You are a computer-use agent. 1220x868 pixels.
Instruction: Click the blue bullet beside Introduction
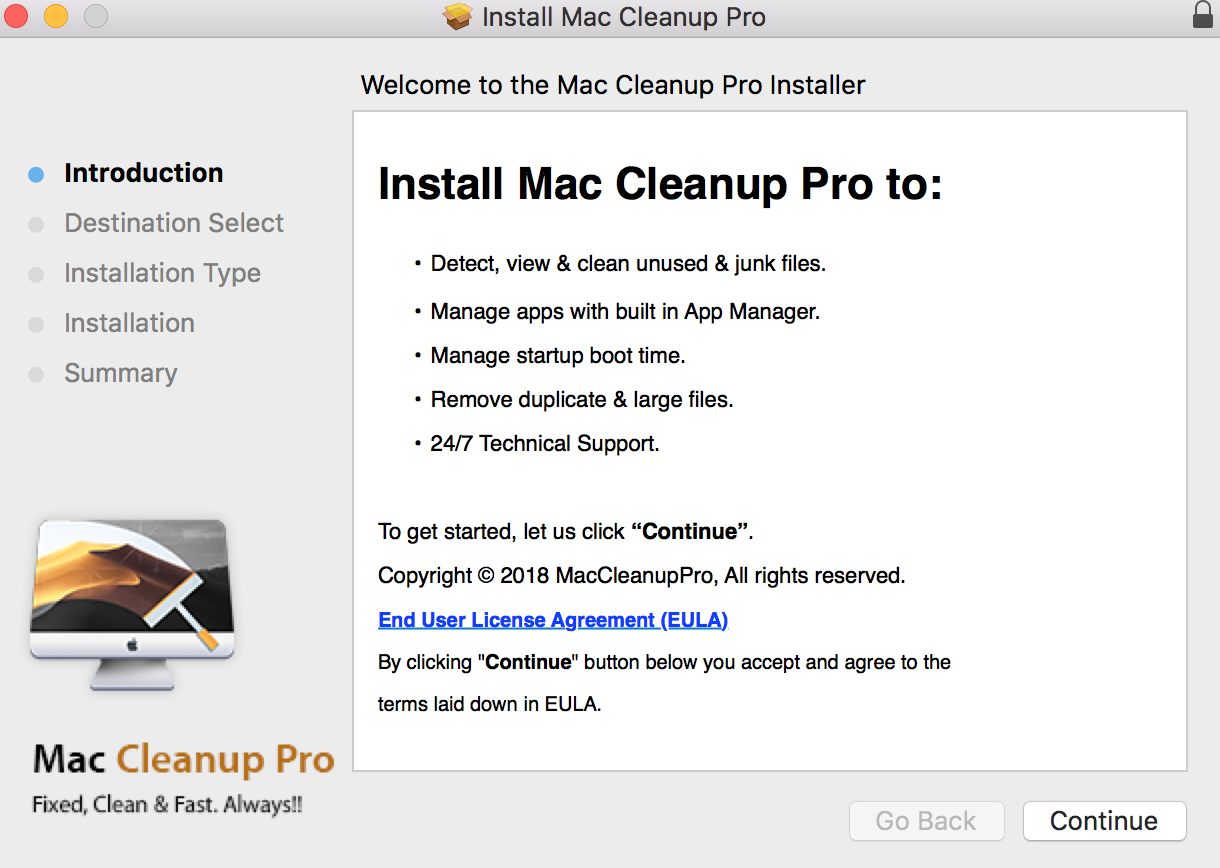point(36,174)
